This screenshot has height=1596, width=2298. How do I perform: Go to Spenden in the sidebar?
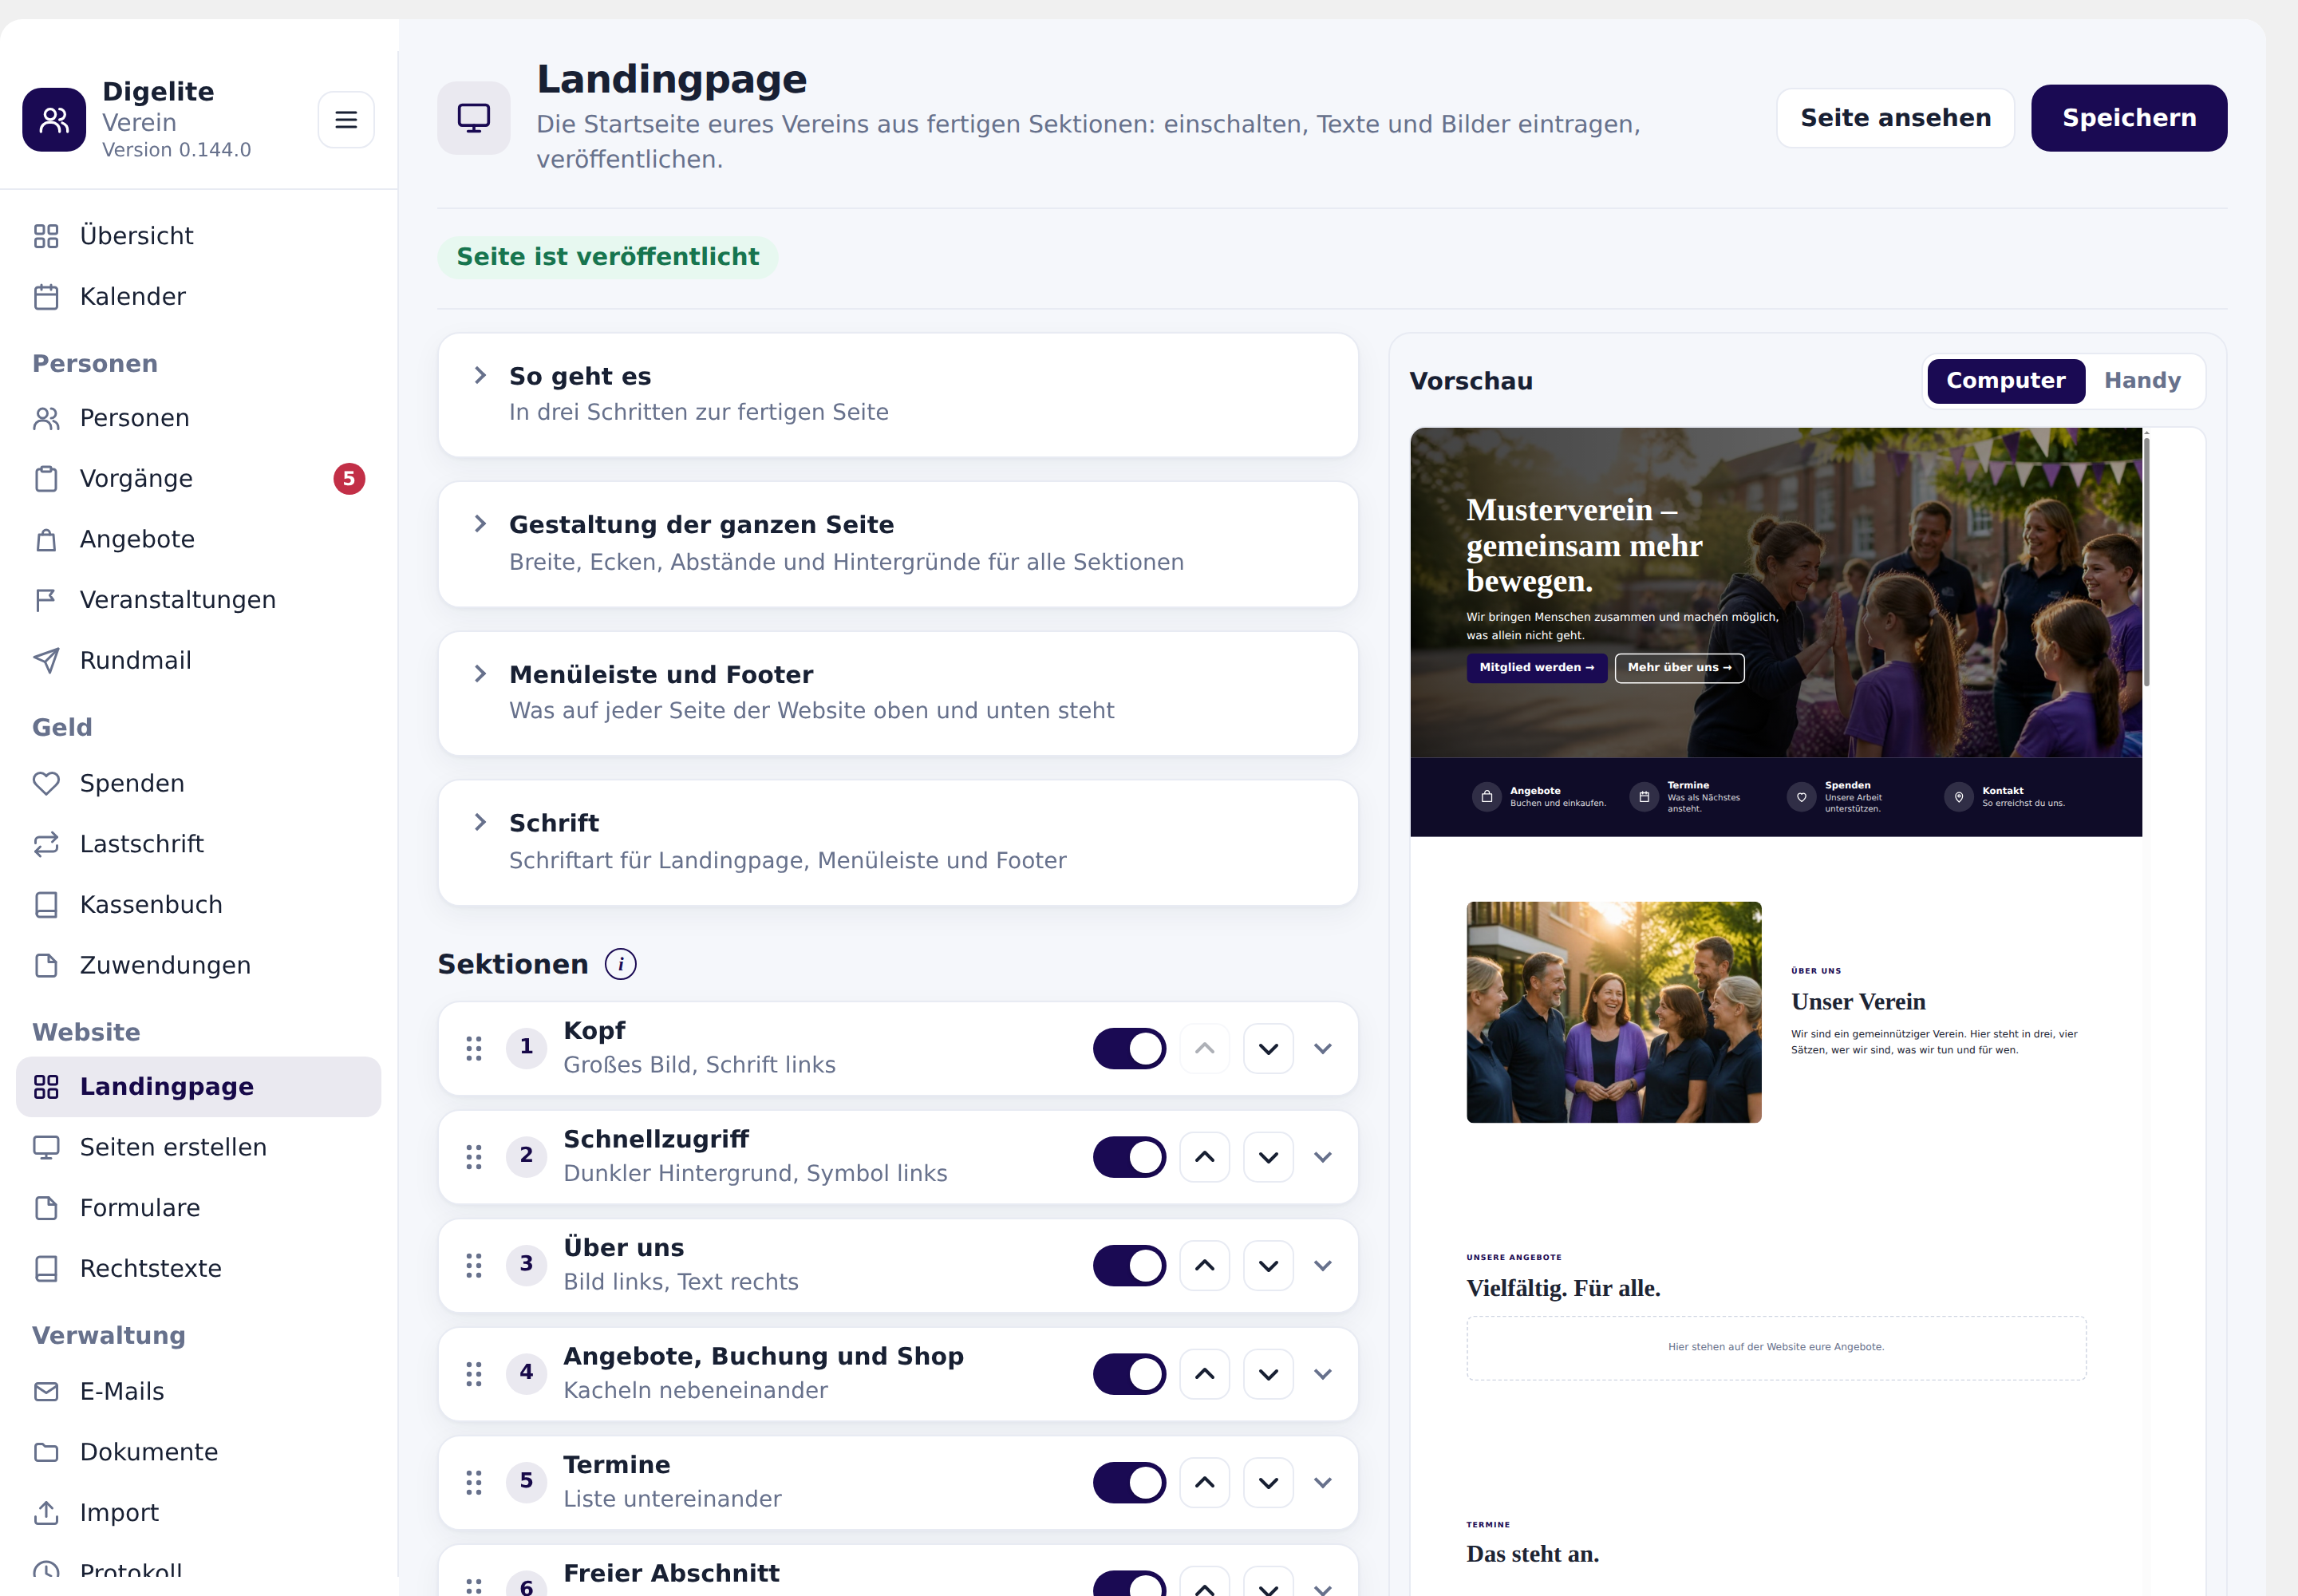(198, 784)
